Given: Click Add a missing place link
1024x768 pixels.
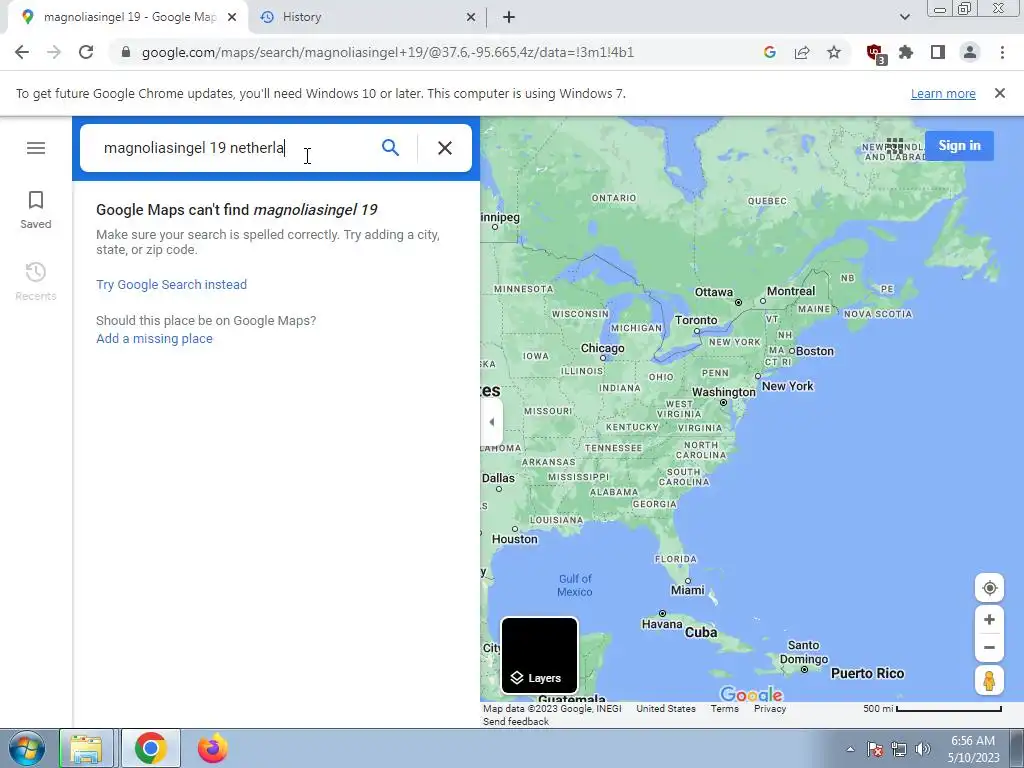Looking at the screenshot, I should coord(154,339).
